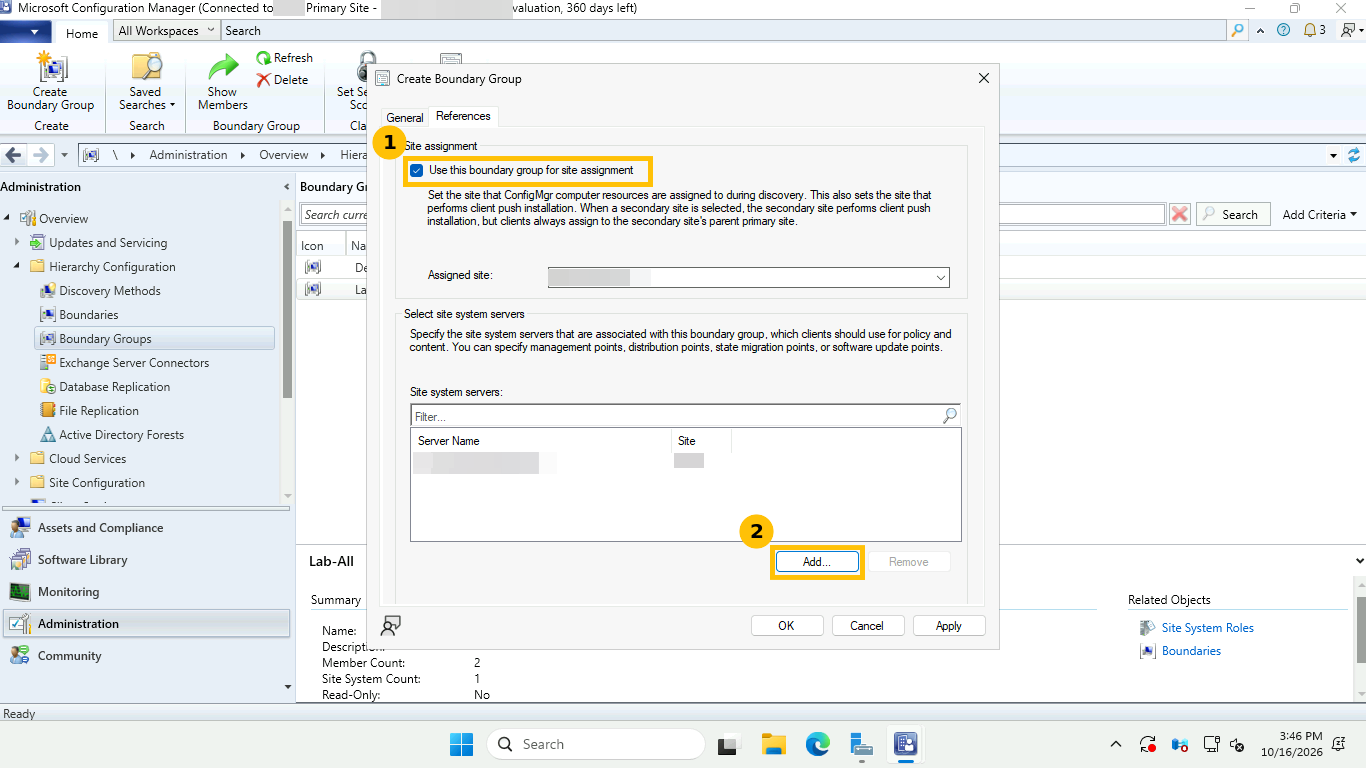The image size is (1366, 768).
Task: Open the Add Criteria dropdown
Action: point(1320,215)
